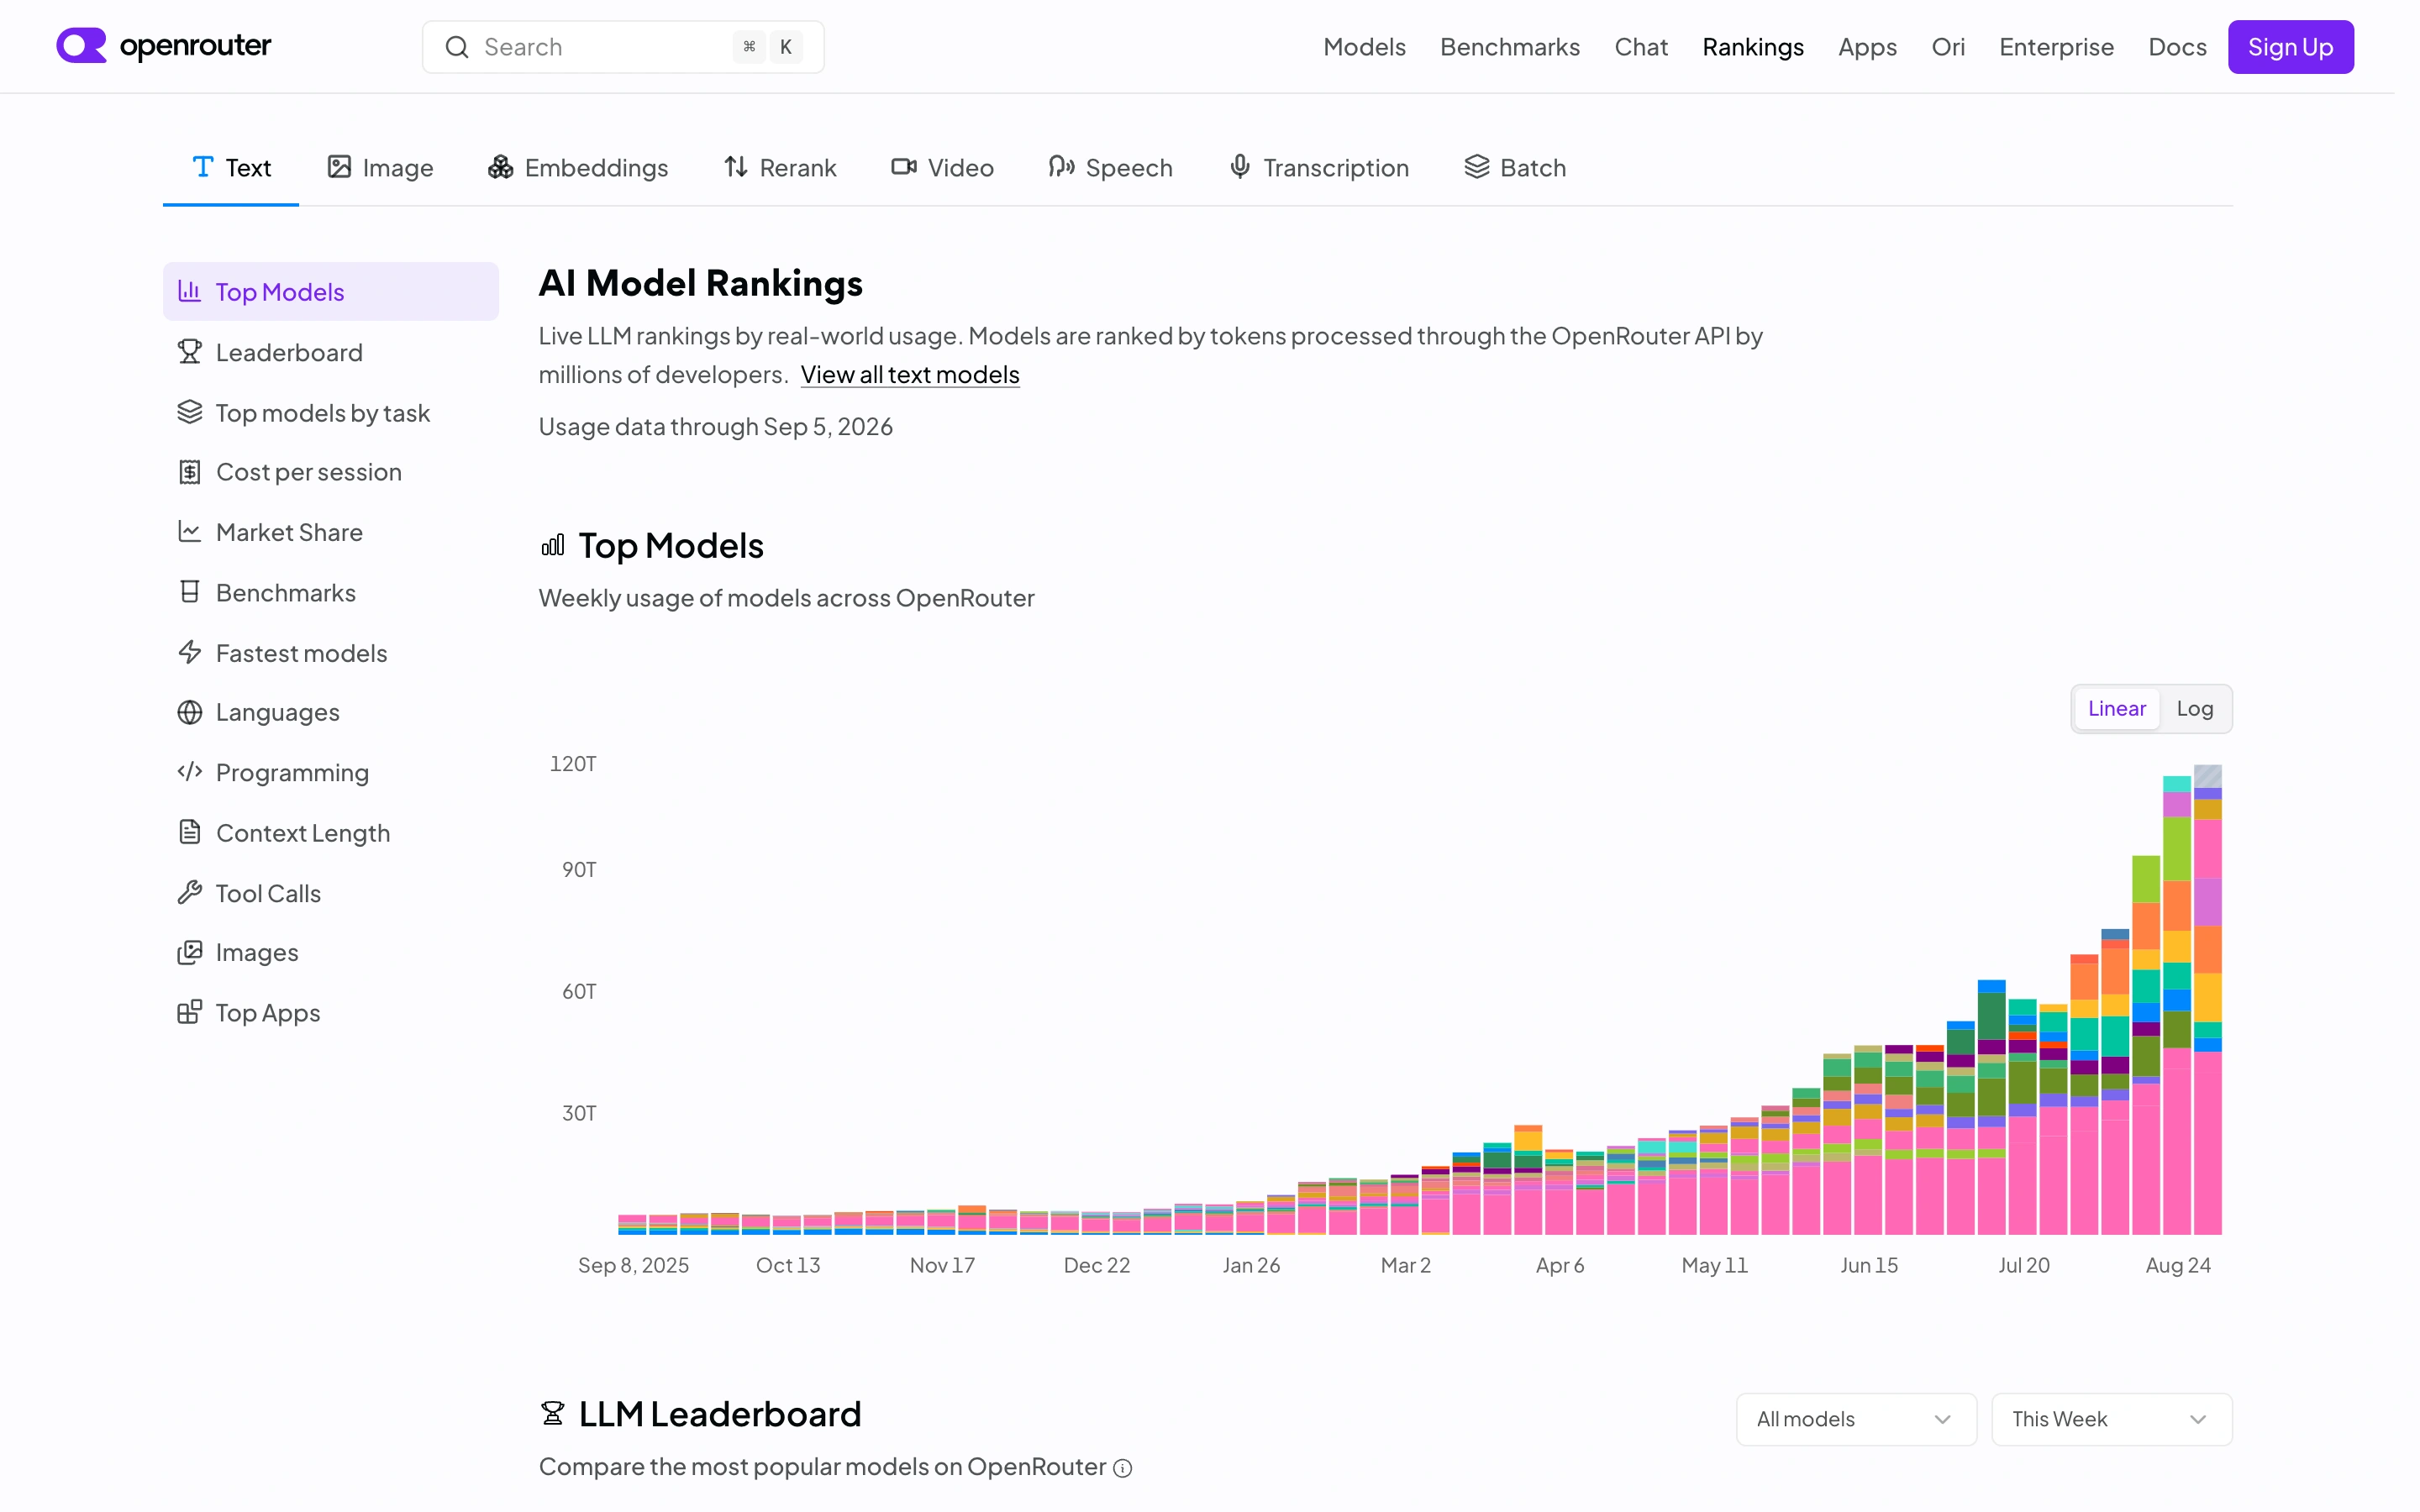The width and height of the screenshot is (2420, 1512).
Task: Click "Usage data through Sep 5, 2026" text
Action: point(716,427)
